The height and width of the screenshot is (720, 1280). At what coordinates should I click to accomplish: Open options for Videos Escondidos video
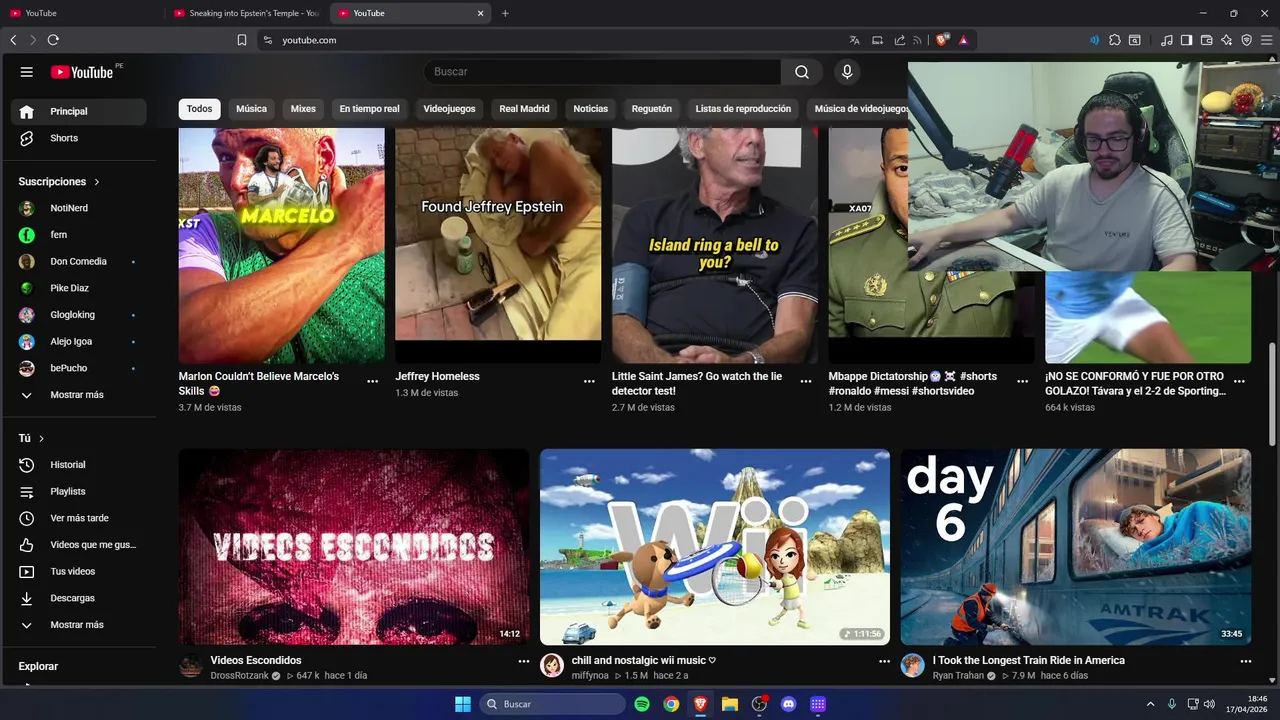[523, 661]
